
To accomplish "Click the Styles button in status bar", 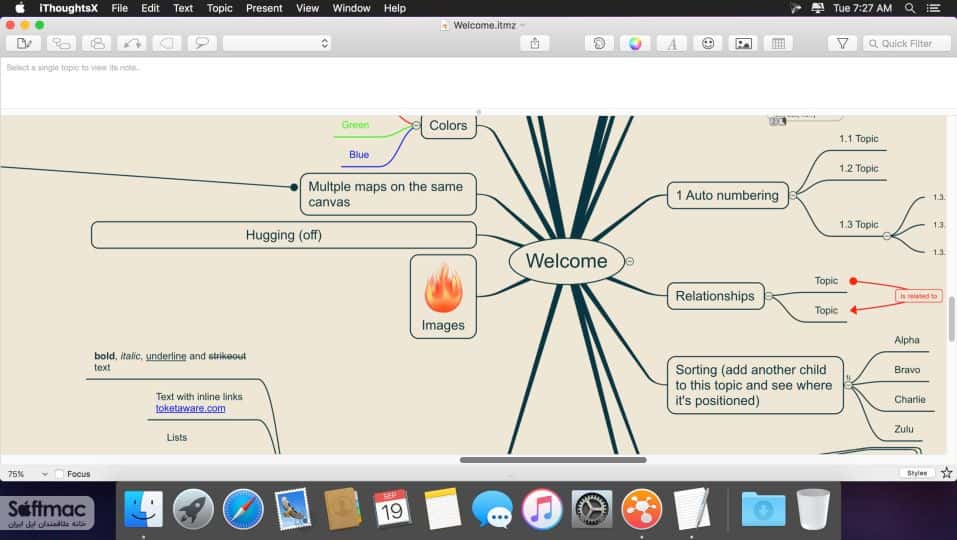I will [x=917, y=473].
